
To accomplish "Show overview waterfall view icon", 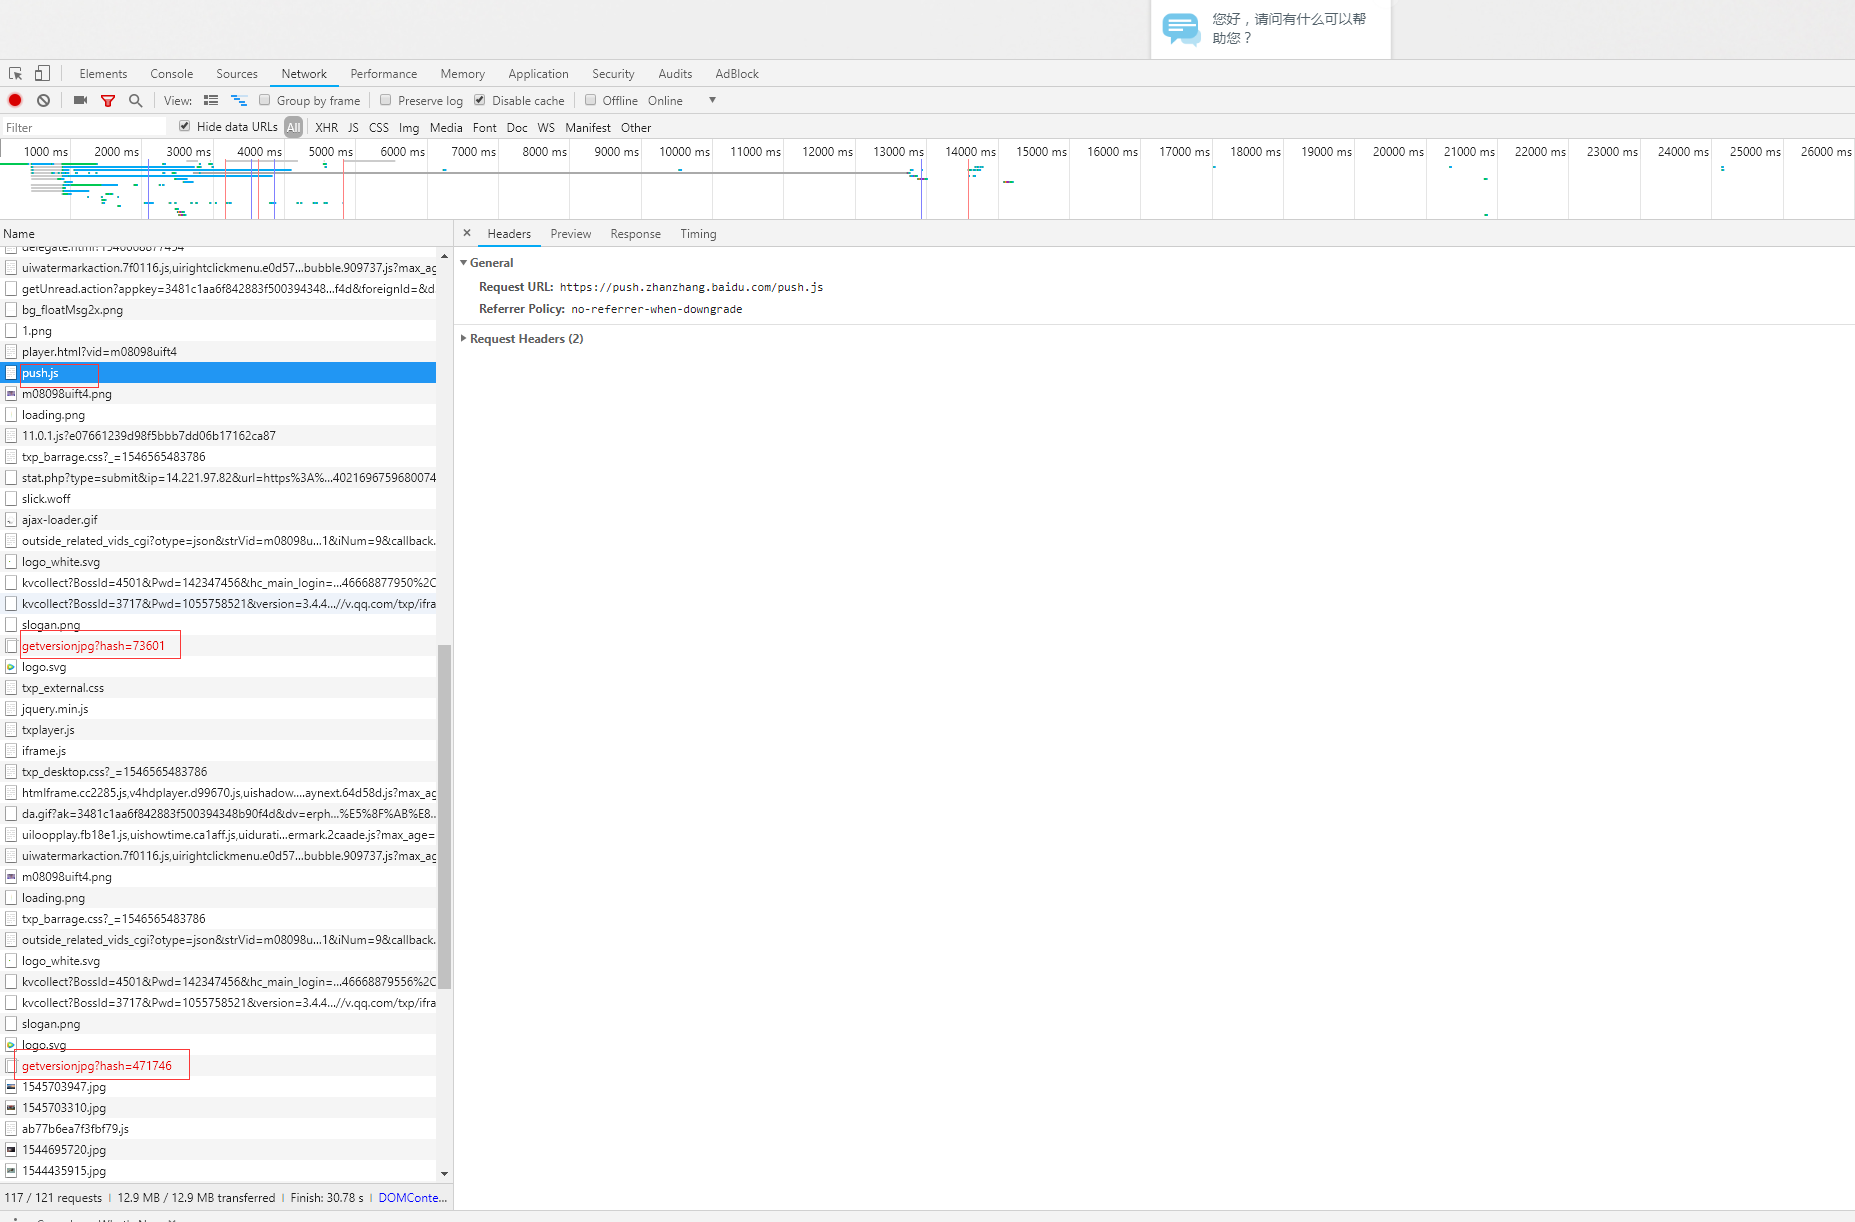I will point(239,100).
